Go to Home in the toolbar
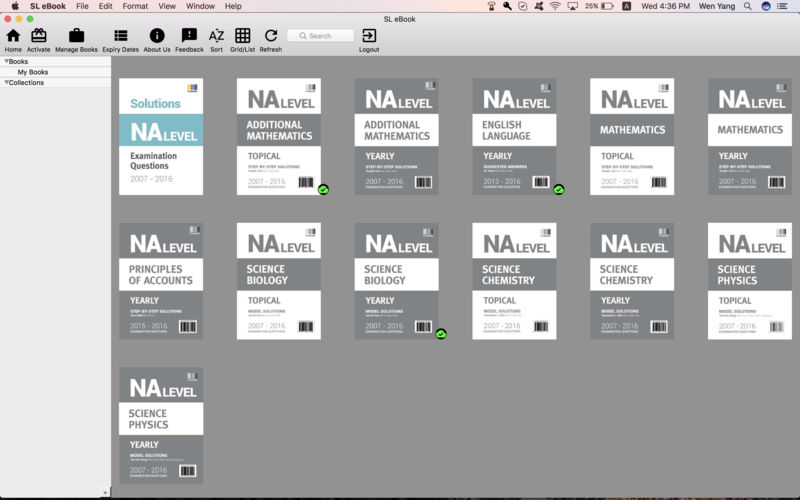This screenshot has height=500, width=800. [13, 40]
